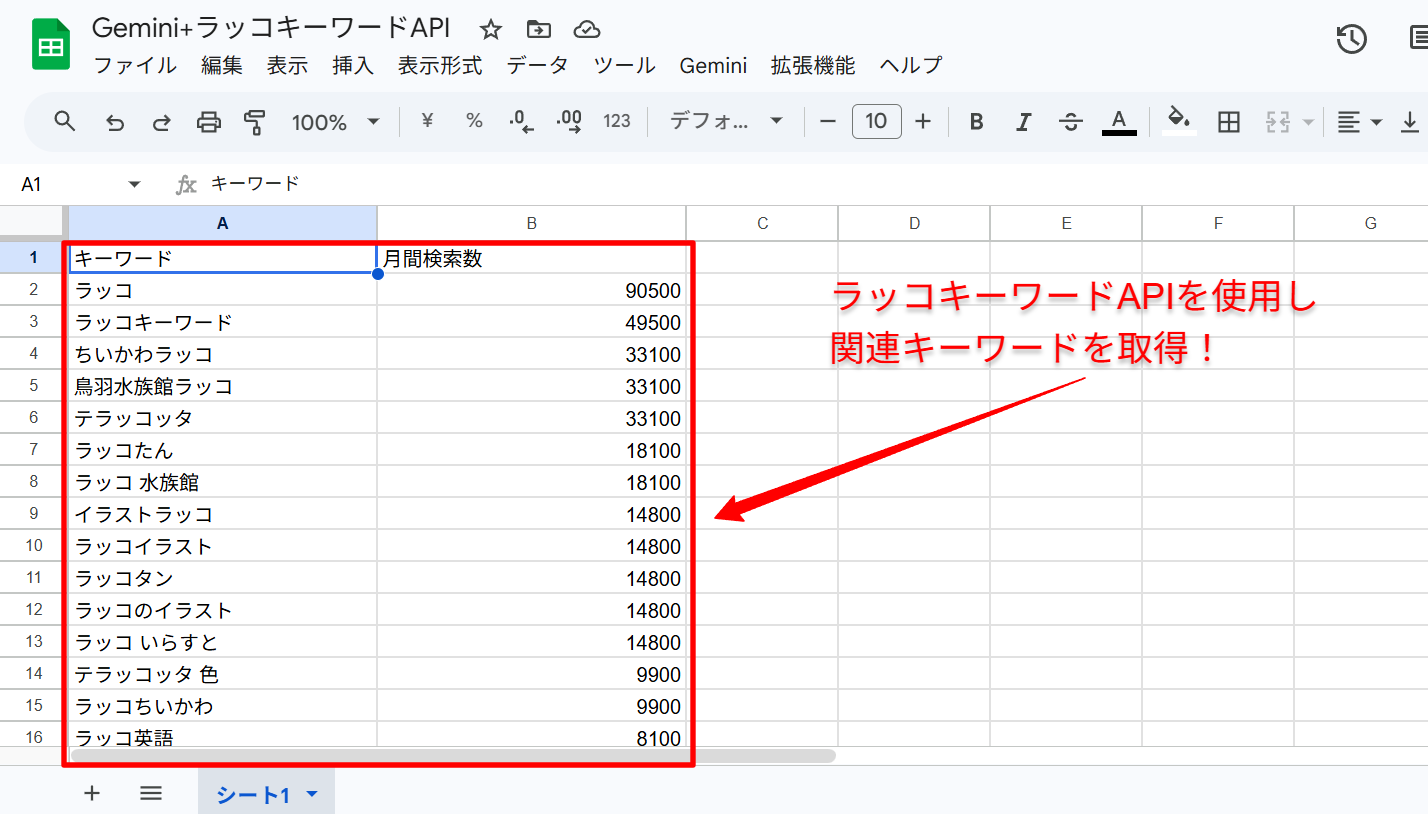
Task: Decrease decimal places
Action: [521, 122]
